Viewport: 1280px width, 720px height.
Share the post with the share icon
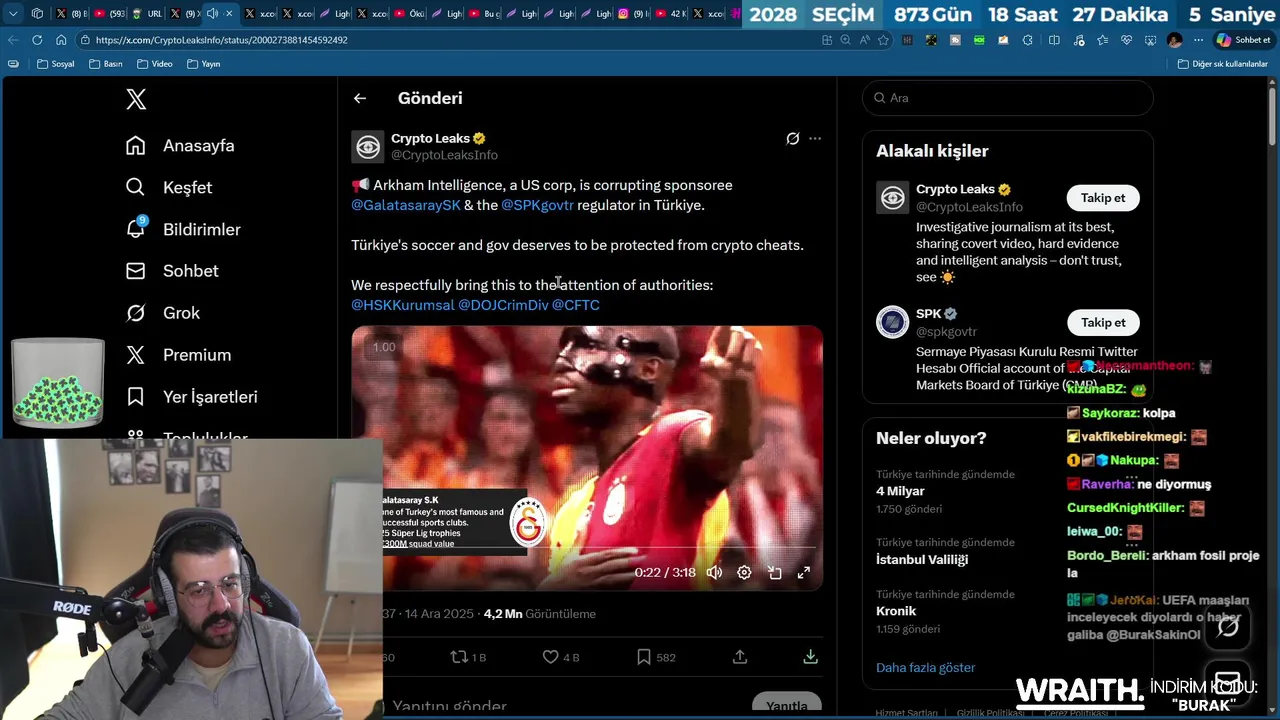point(740,657)
